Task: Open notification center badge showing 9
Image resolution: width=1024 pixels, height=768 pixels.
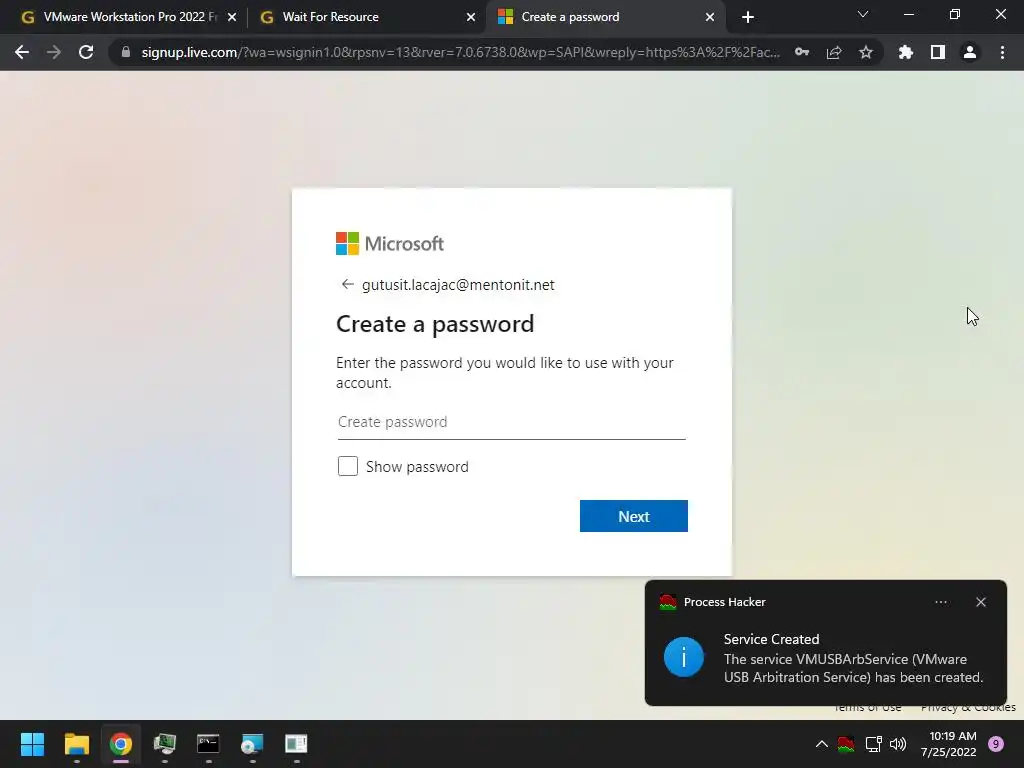Action: tap(996, 744)
